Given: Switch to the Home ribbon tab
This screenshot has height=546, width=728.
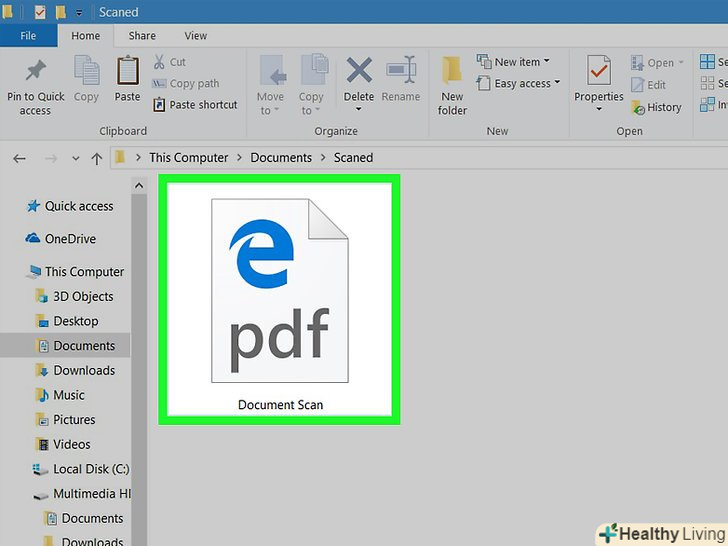Looking at the screenshot, I should pyautogui.click(x=85, y=36).
